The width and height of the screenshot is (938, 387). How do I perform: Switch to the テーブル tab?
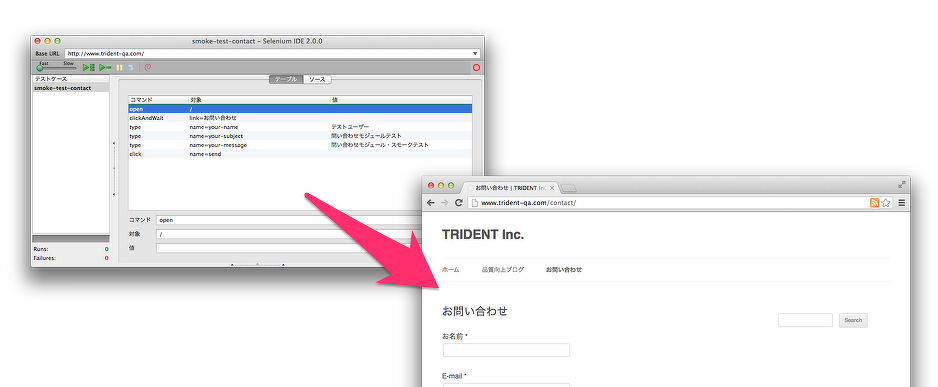[x=286, y=79]
